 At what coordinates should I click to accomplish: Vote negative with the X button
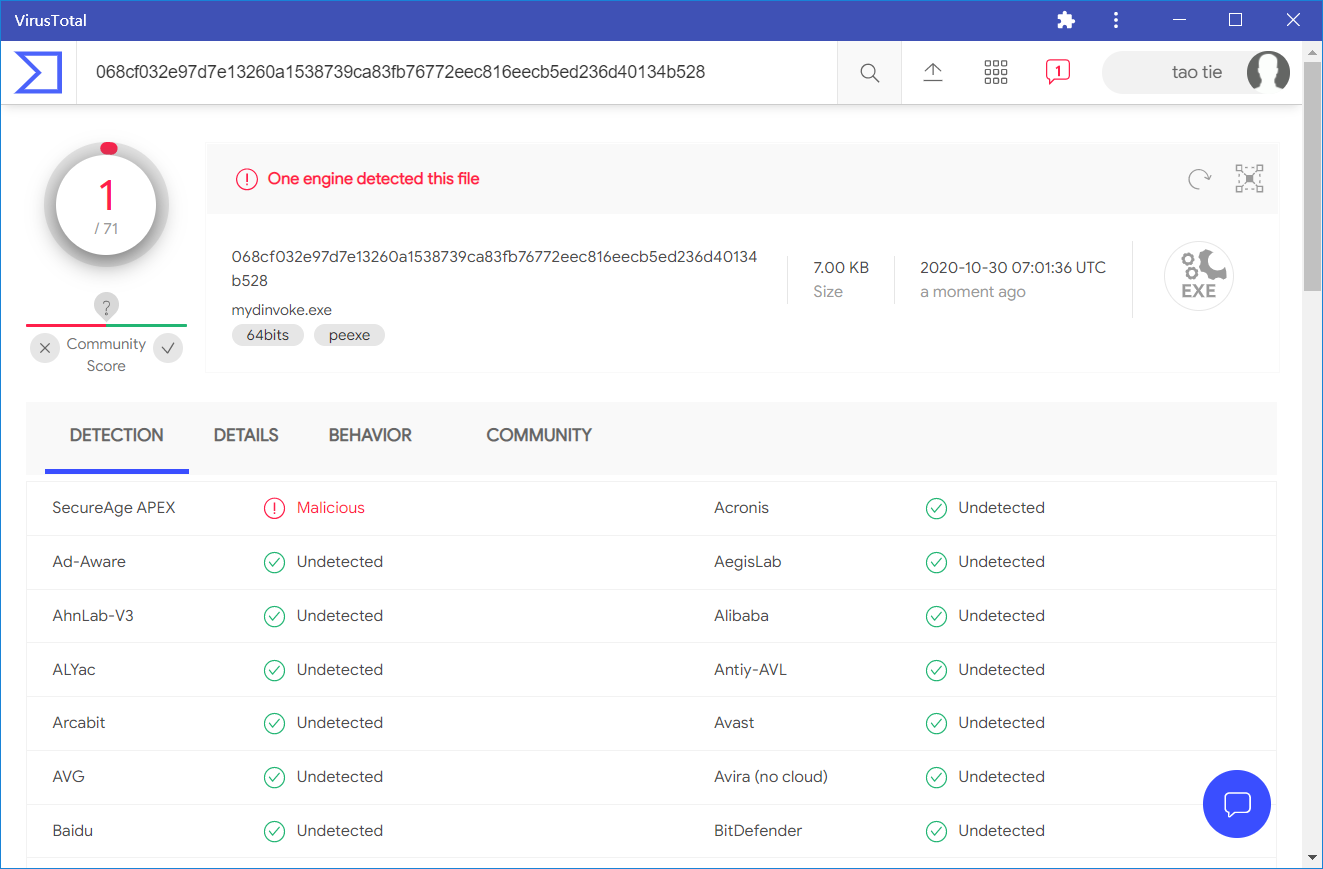pos(45,348)
